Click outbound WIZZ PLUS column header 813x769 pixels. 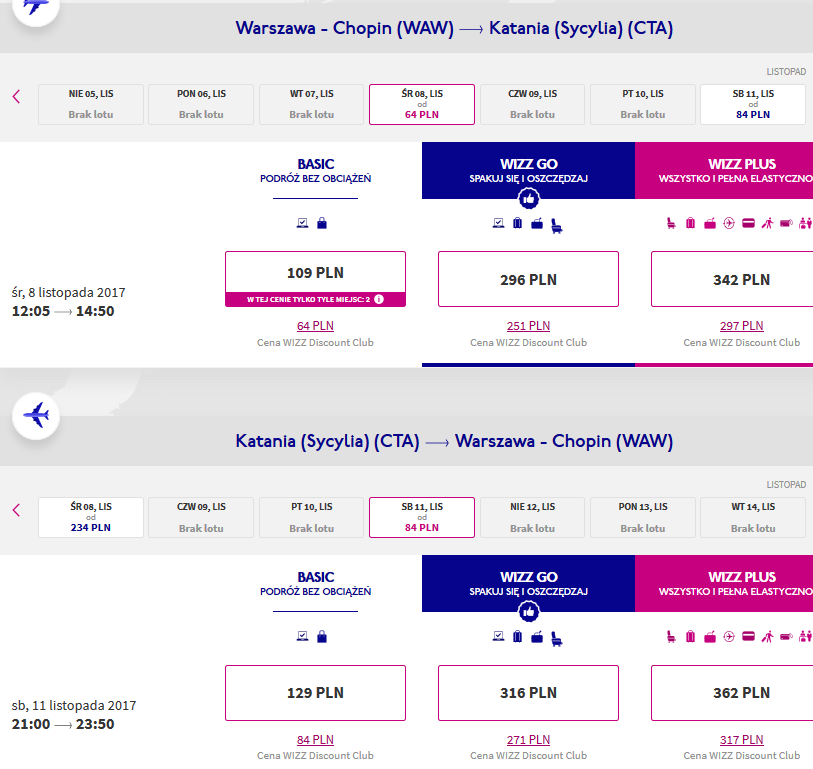point(724,171)
